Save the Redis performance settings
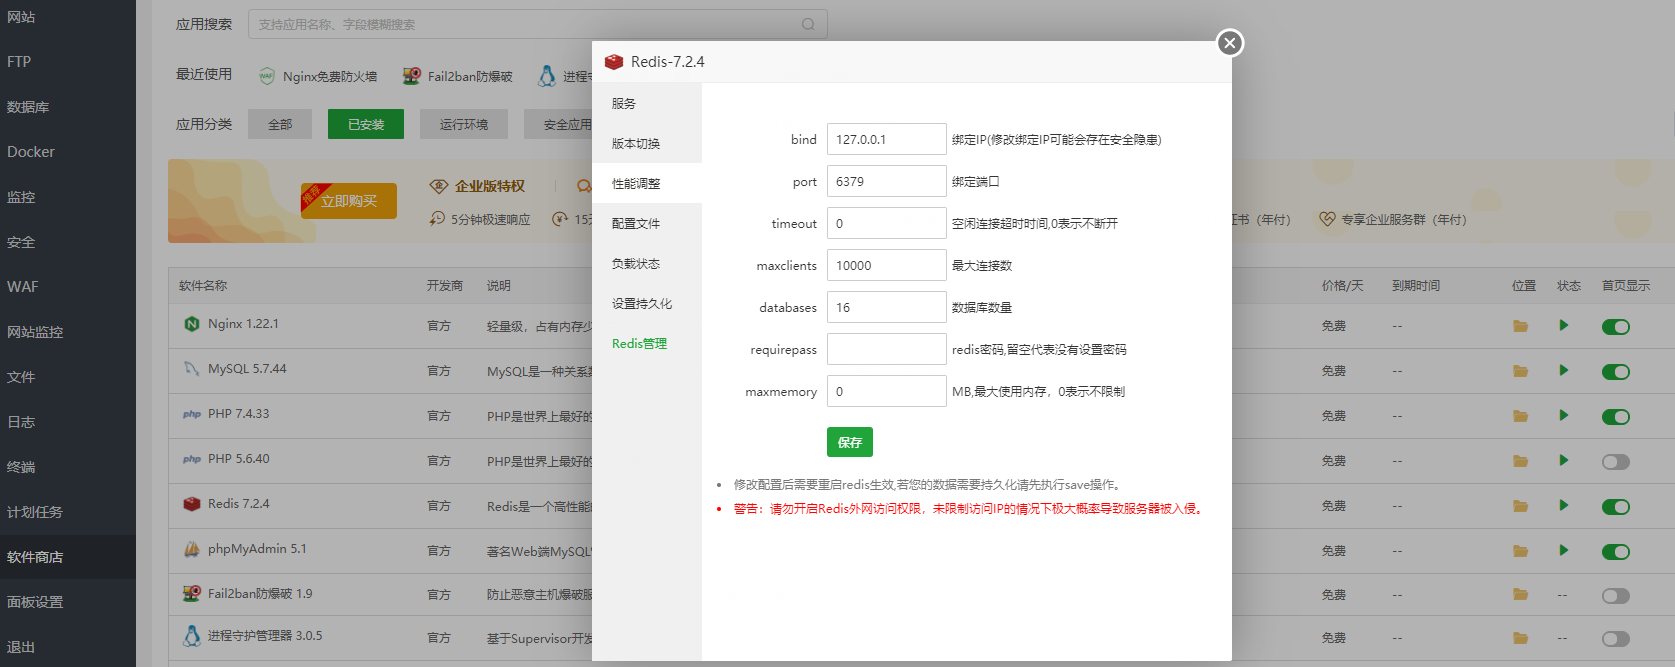 tap(850, 442)
